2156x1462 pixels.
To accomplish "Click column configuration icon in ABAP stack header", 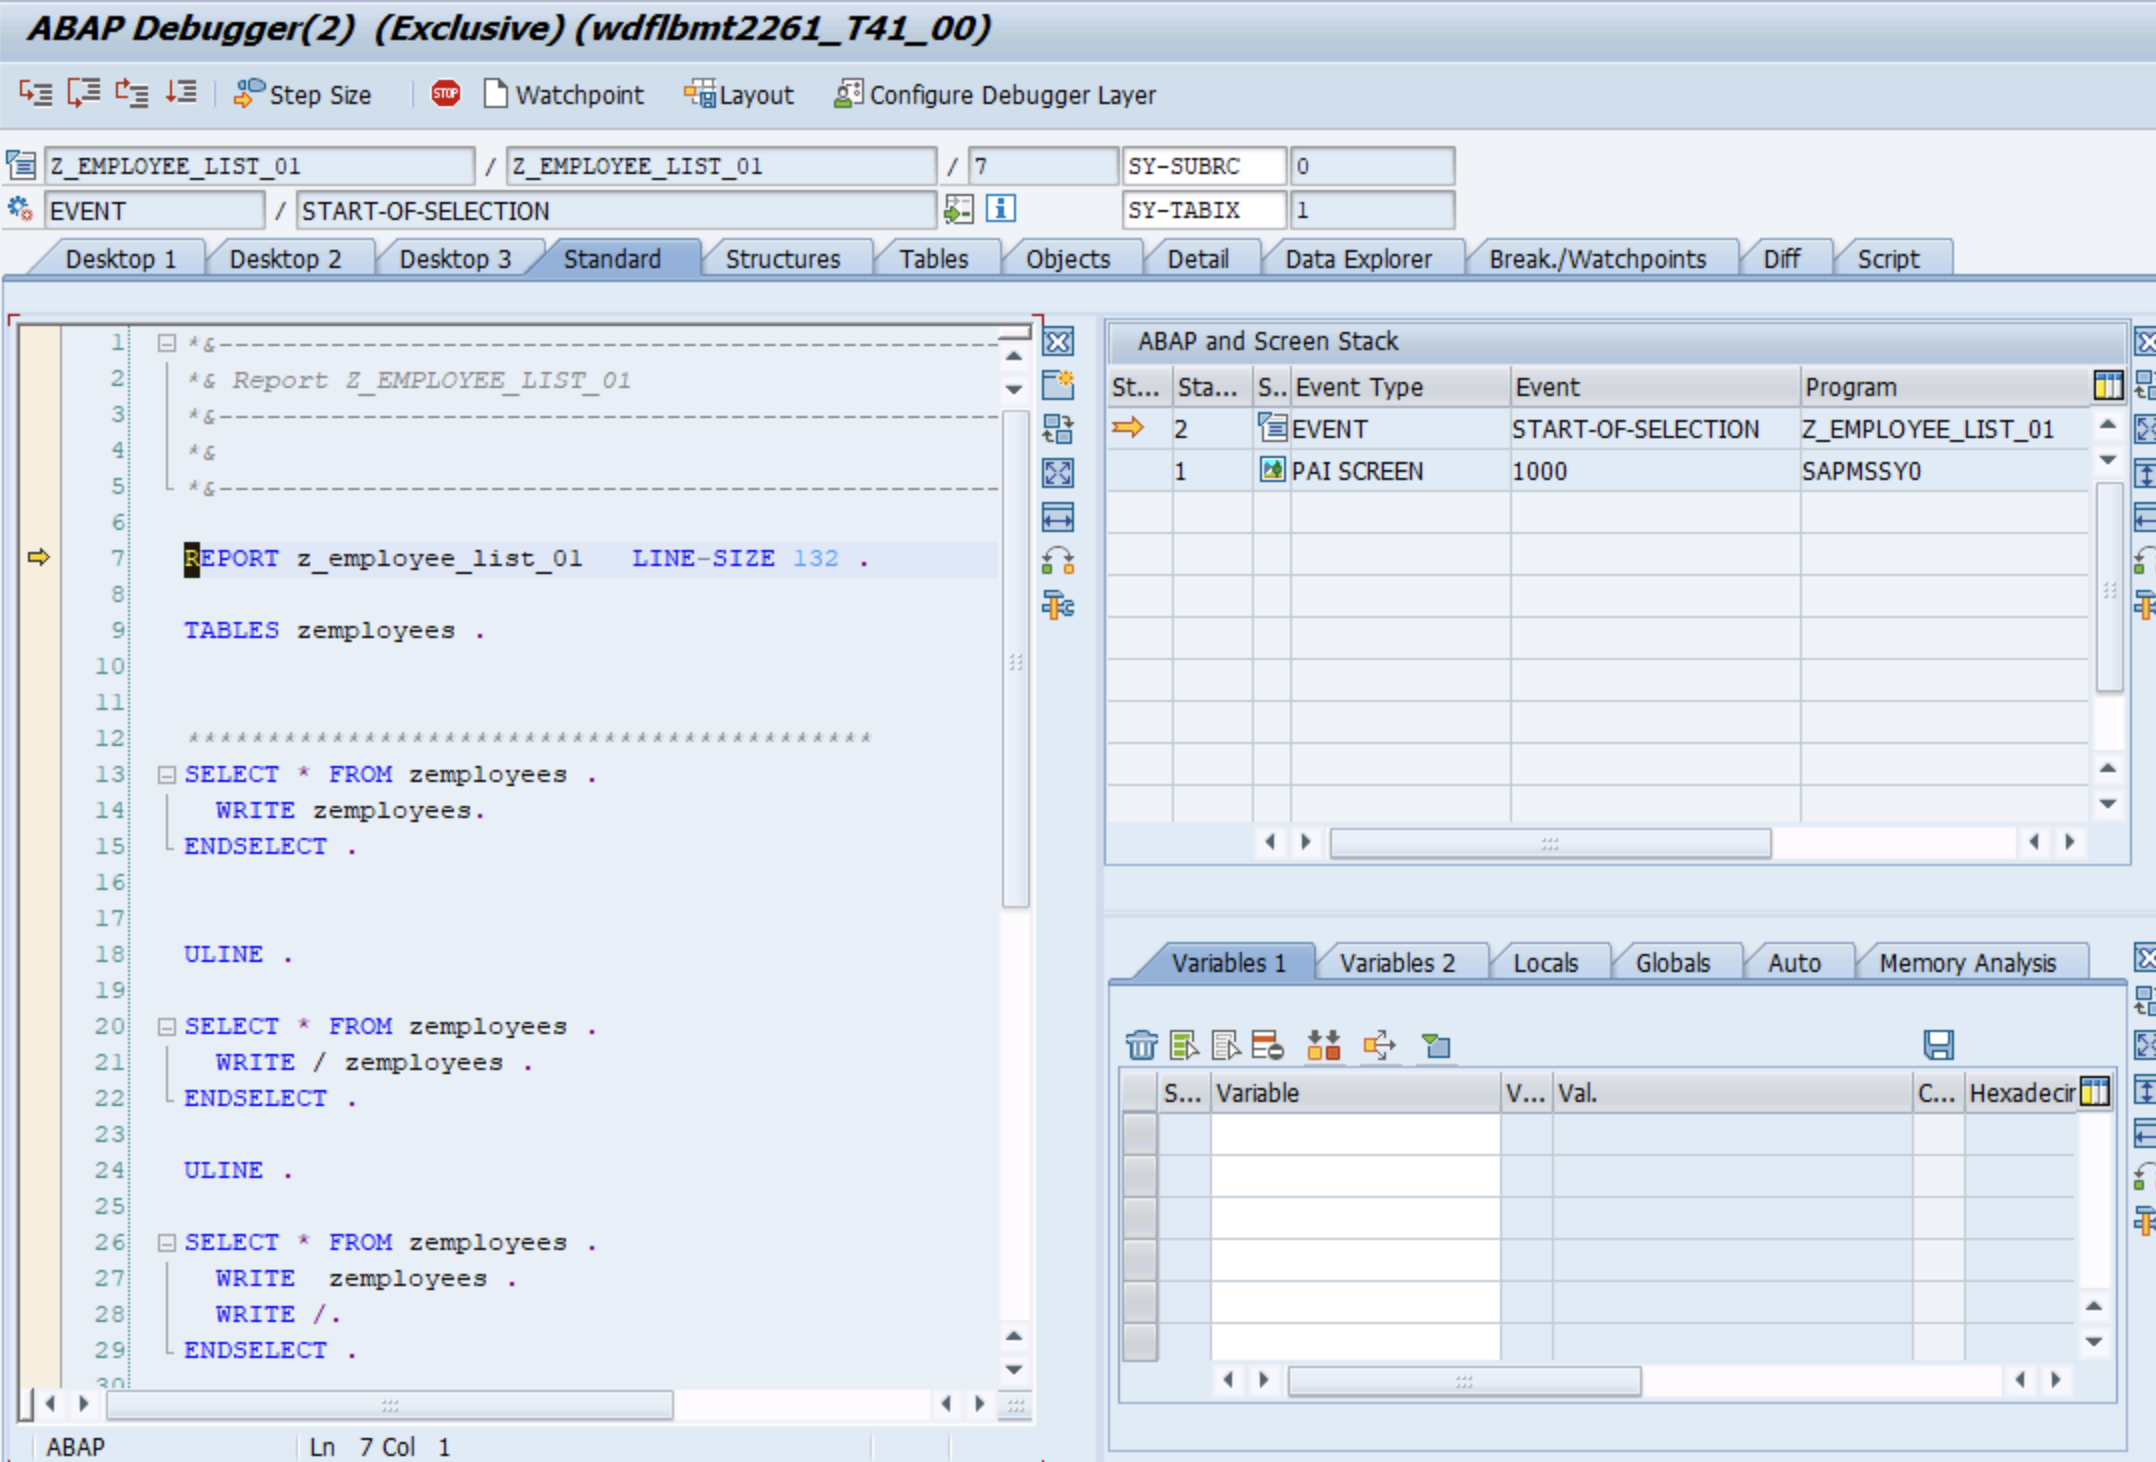I will [x=2107, y=386].
